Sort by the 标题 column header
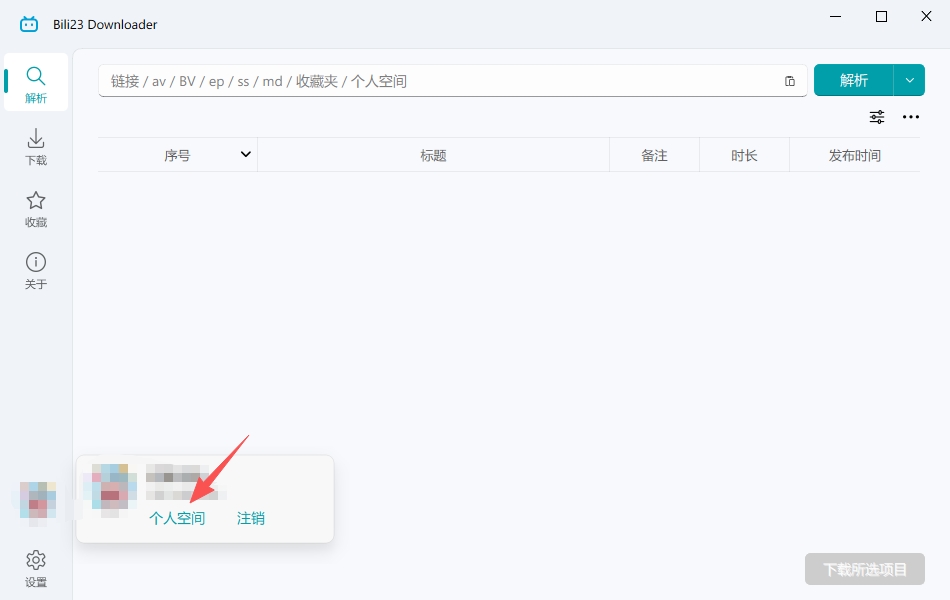Viewport: 950px width, 600px height. point(433,155)
